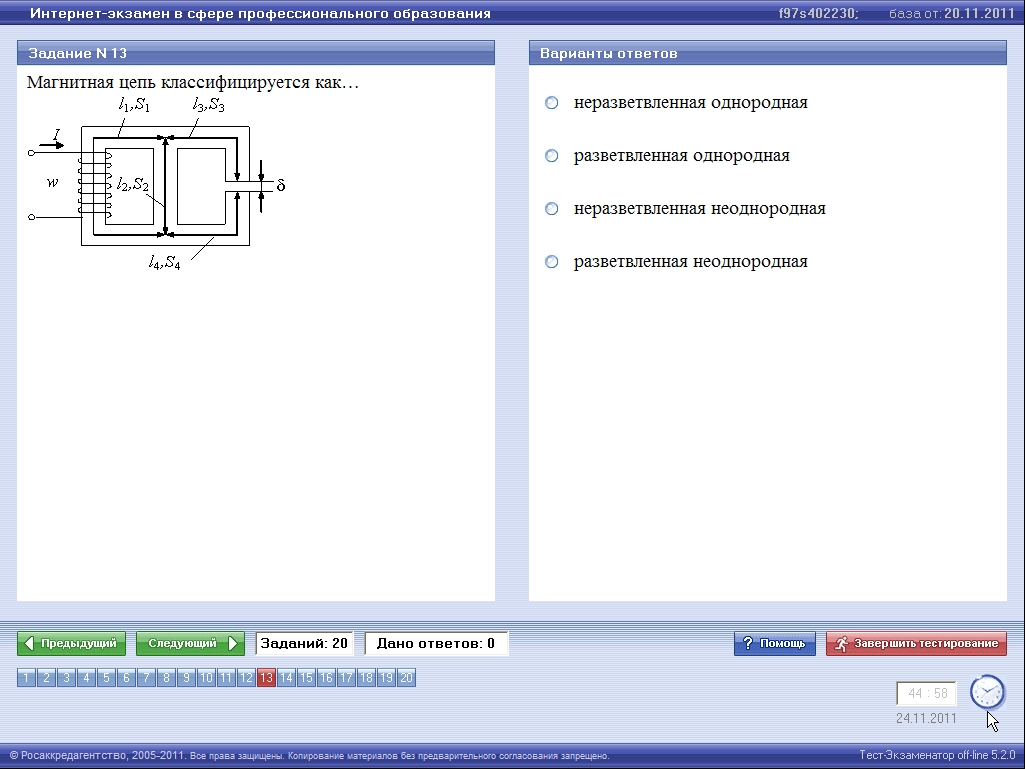Open question 15
Viewport: 1025px width, 769px height.
coord(306,677)
